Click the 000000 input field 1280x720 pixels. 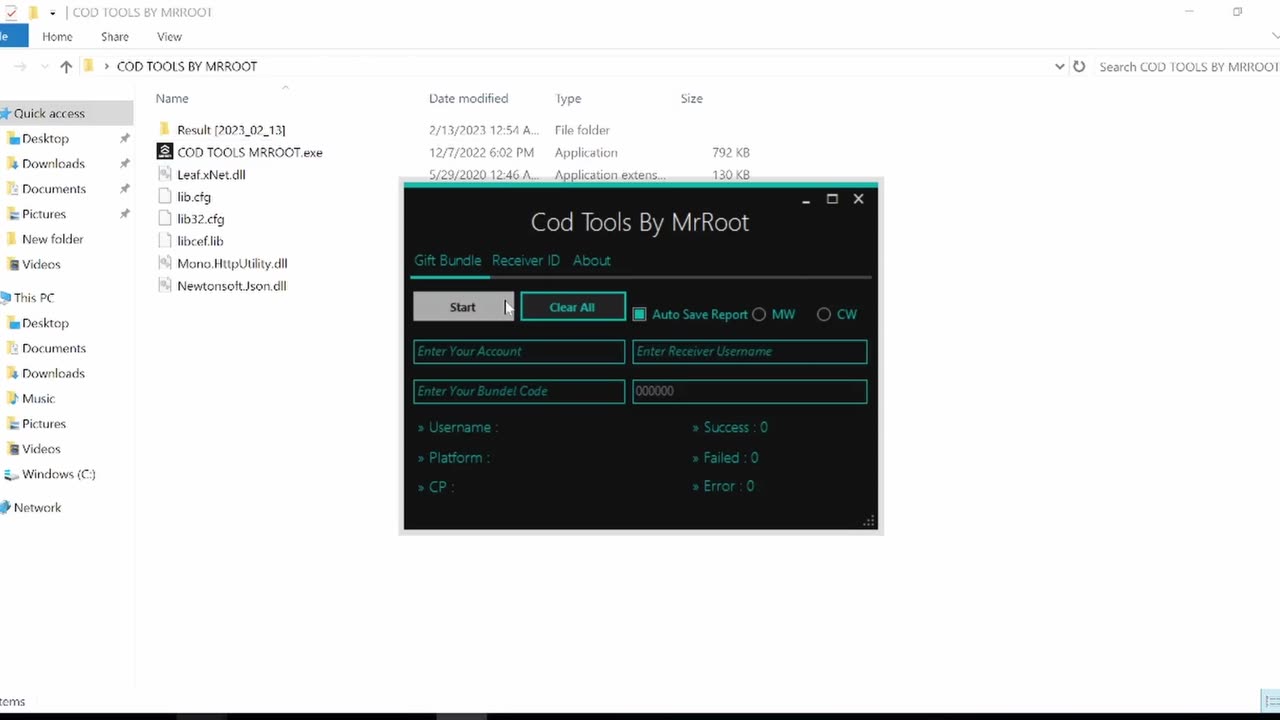tap(750, 391)
